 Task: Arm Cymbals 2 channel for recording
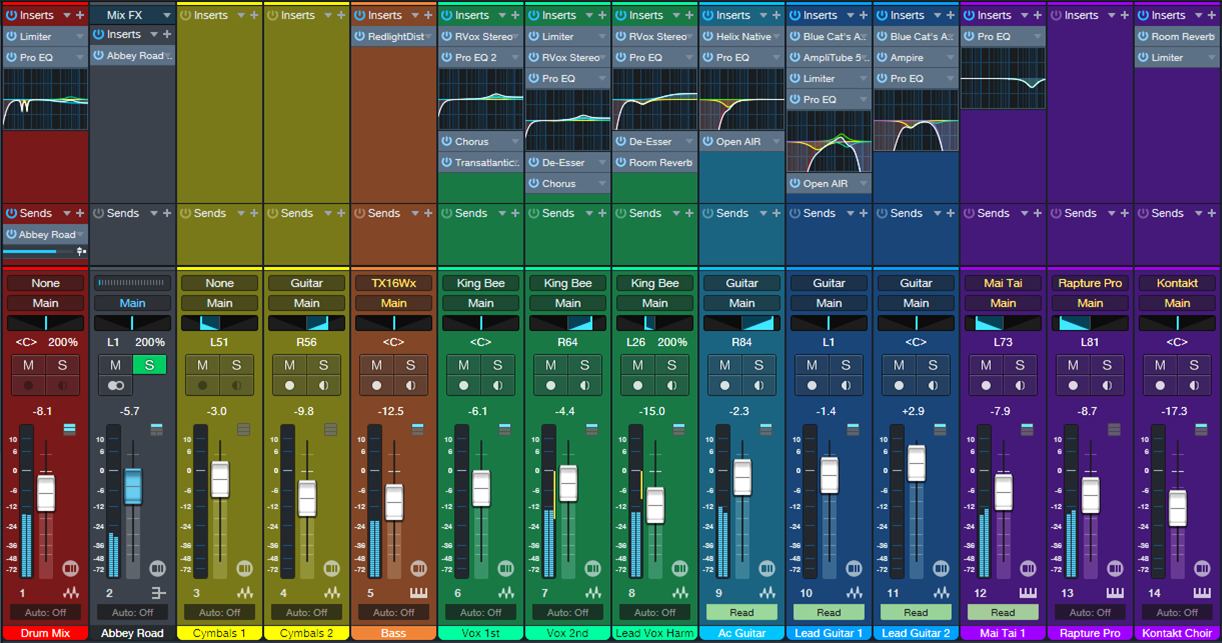click(290, 385)
